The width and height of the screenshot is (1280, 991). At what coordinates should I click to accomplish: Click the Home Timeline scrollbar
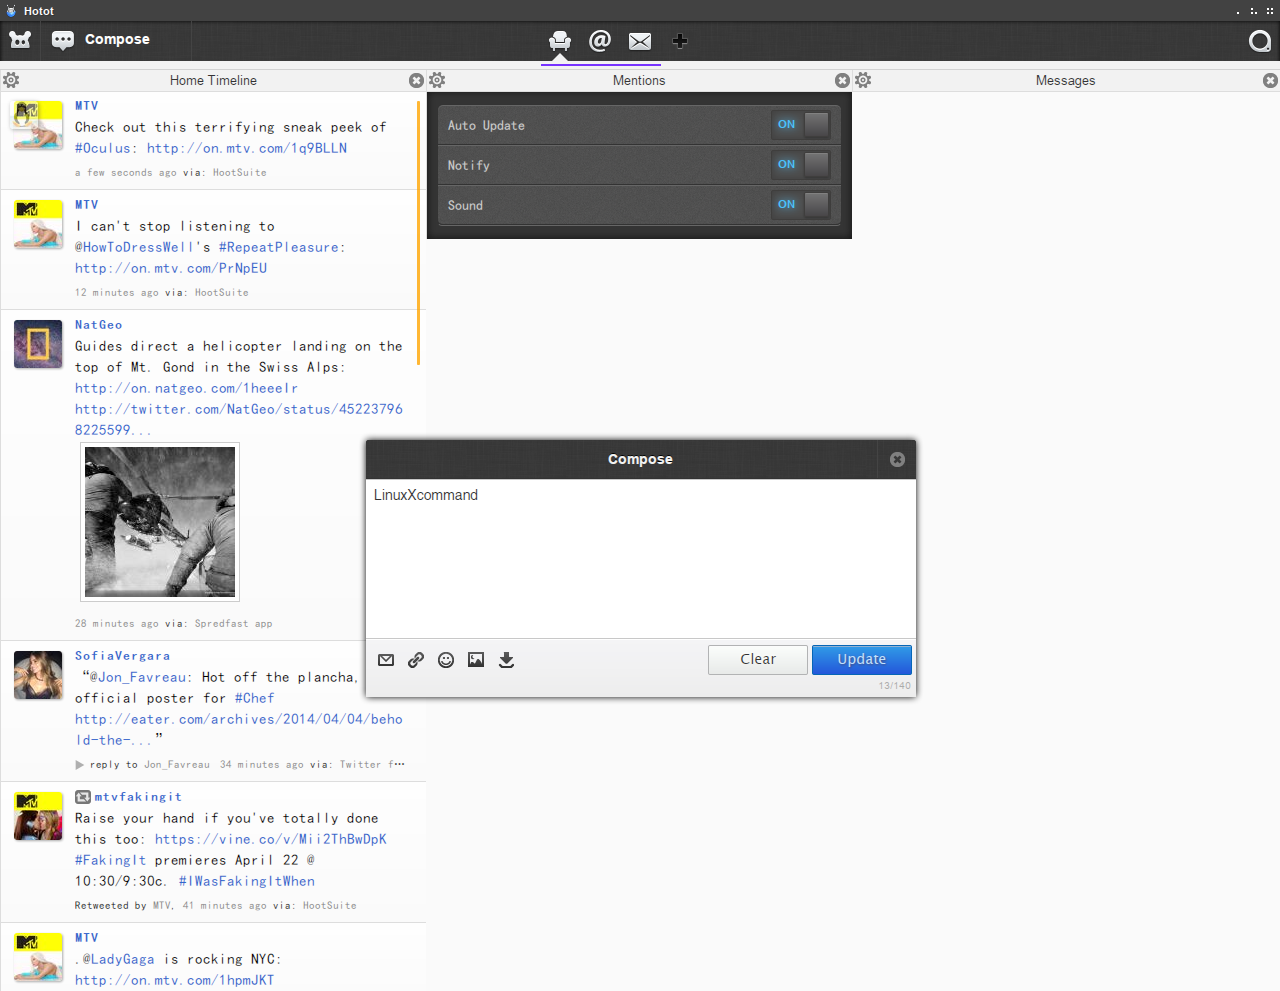[x=418, y=231]
